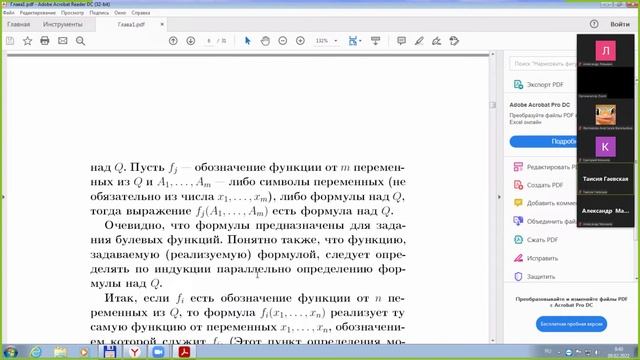Open the Edit menu
640x360 pixels.
38,13
